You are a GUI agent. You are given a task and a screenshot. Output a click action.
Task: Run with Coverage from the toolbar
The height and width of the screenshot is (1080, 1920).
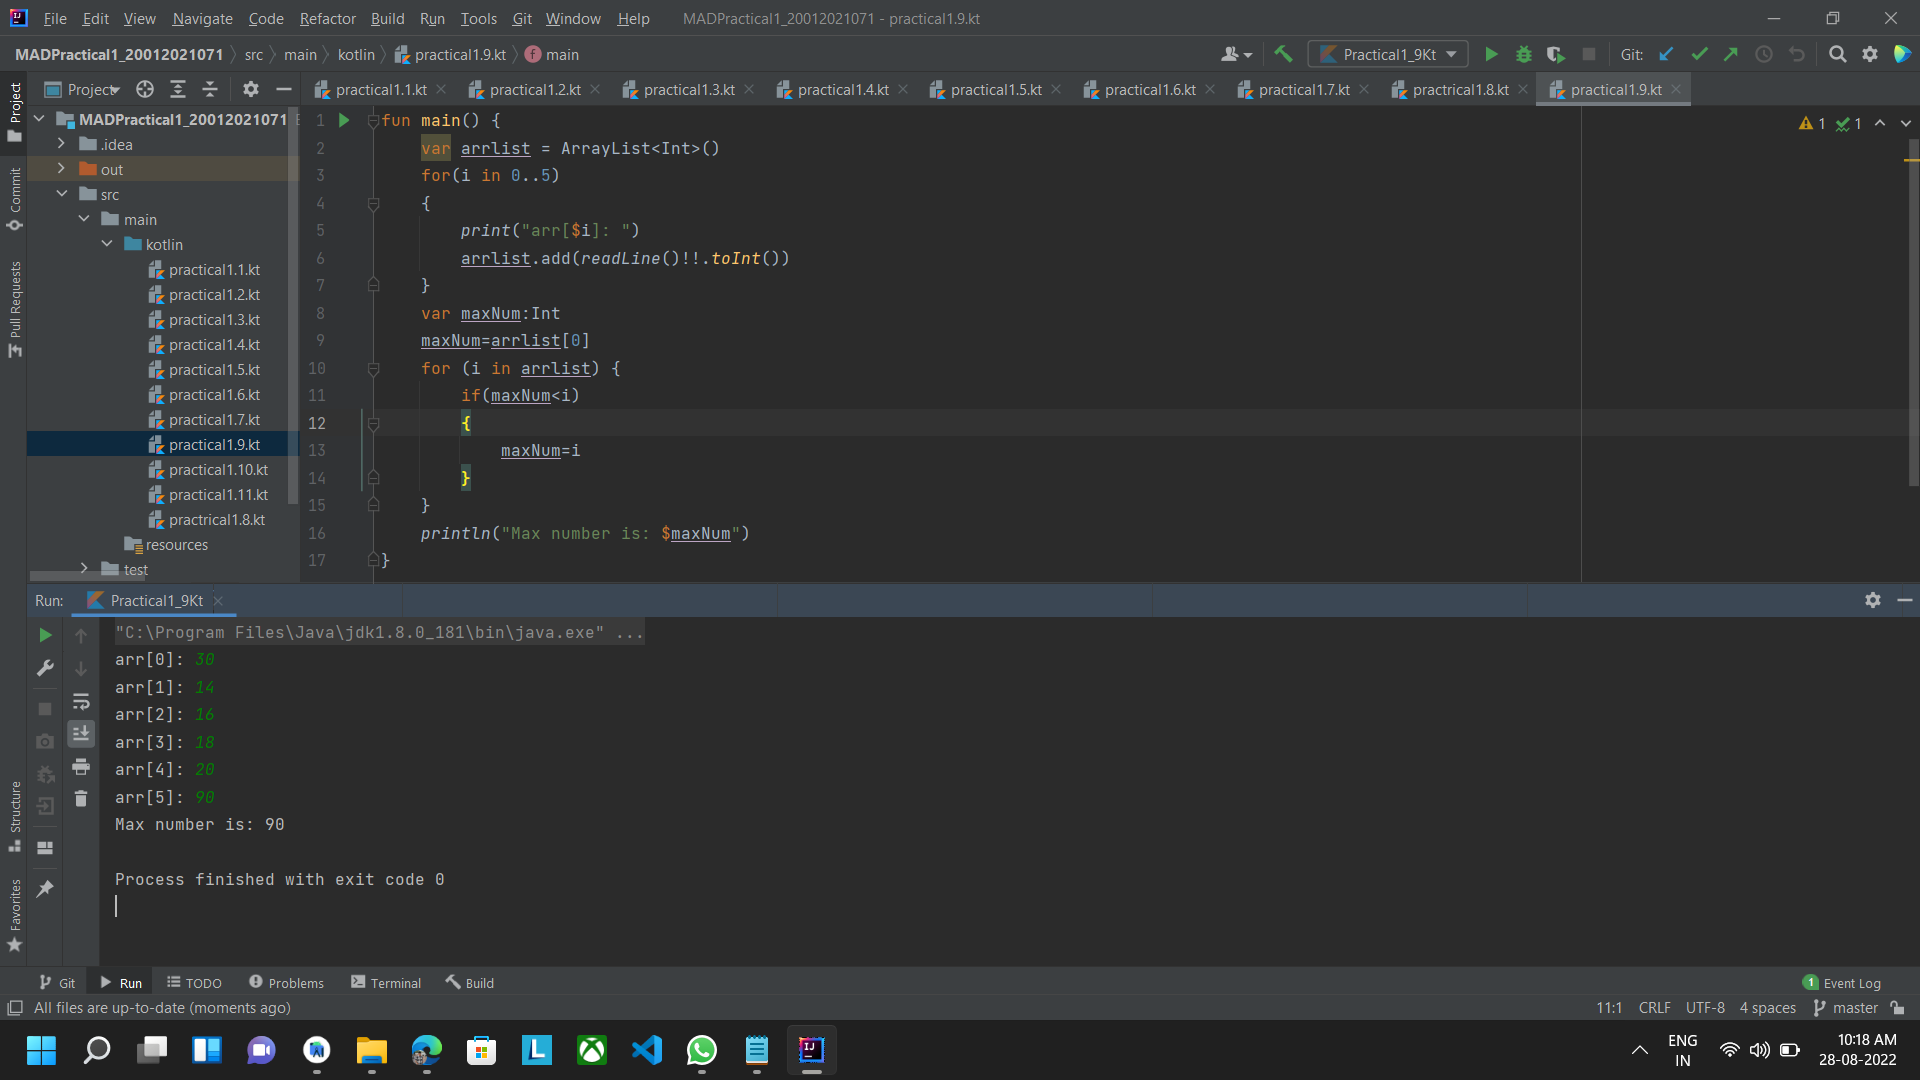(x=1556, y=54)
